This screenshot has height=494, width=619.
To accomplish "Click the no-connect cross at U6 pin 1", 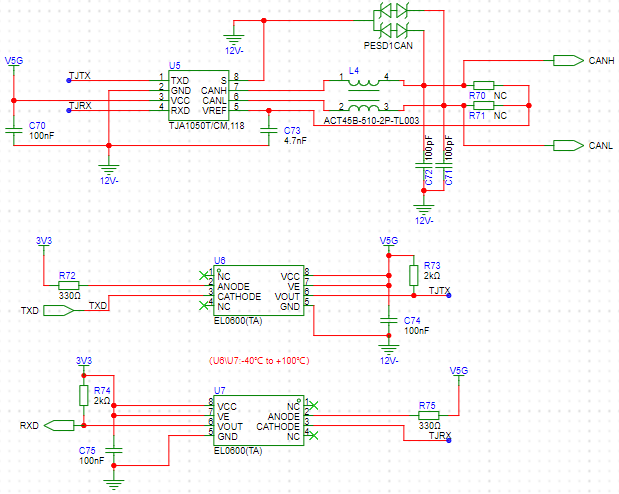I will point(204,275).
